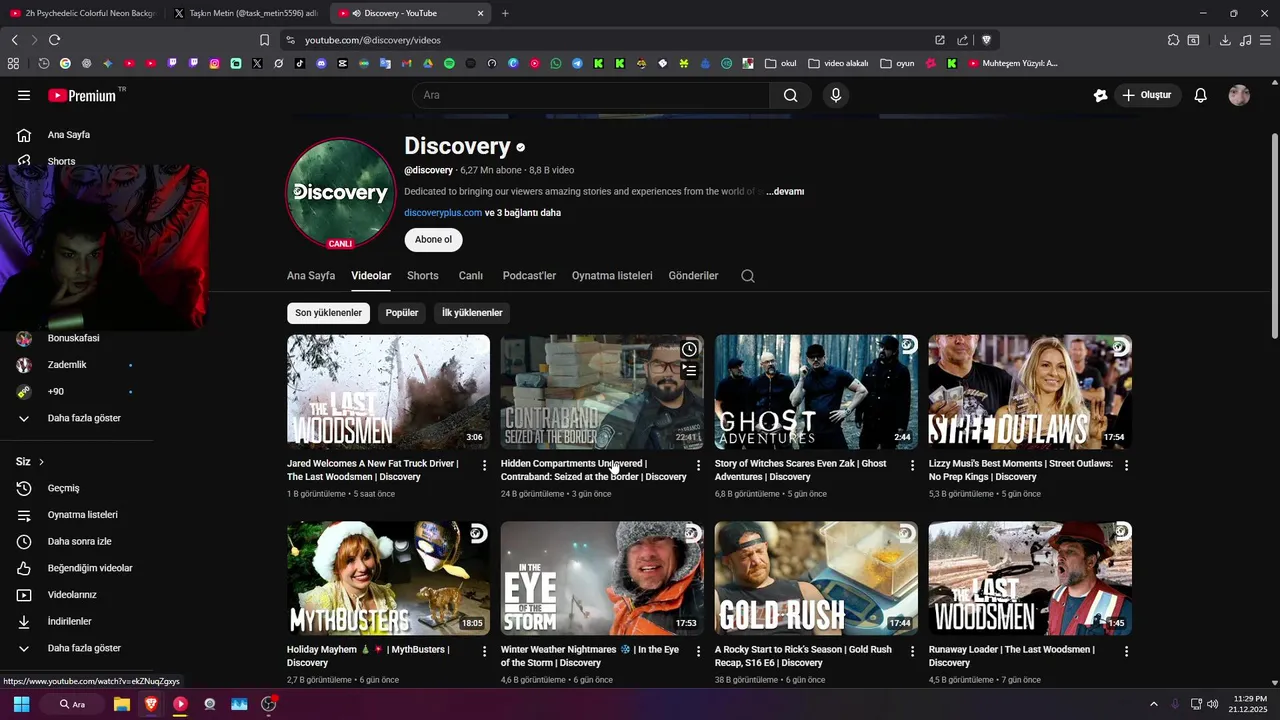Open the oyun bookmarks folder
This screenshot has width=1280, height=720.
point(897,63)
